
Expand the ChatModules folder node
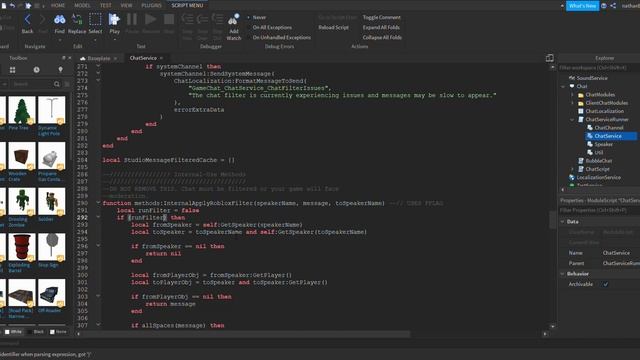coord(572,95)
